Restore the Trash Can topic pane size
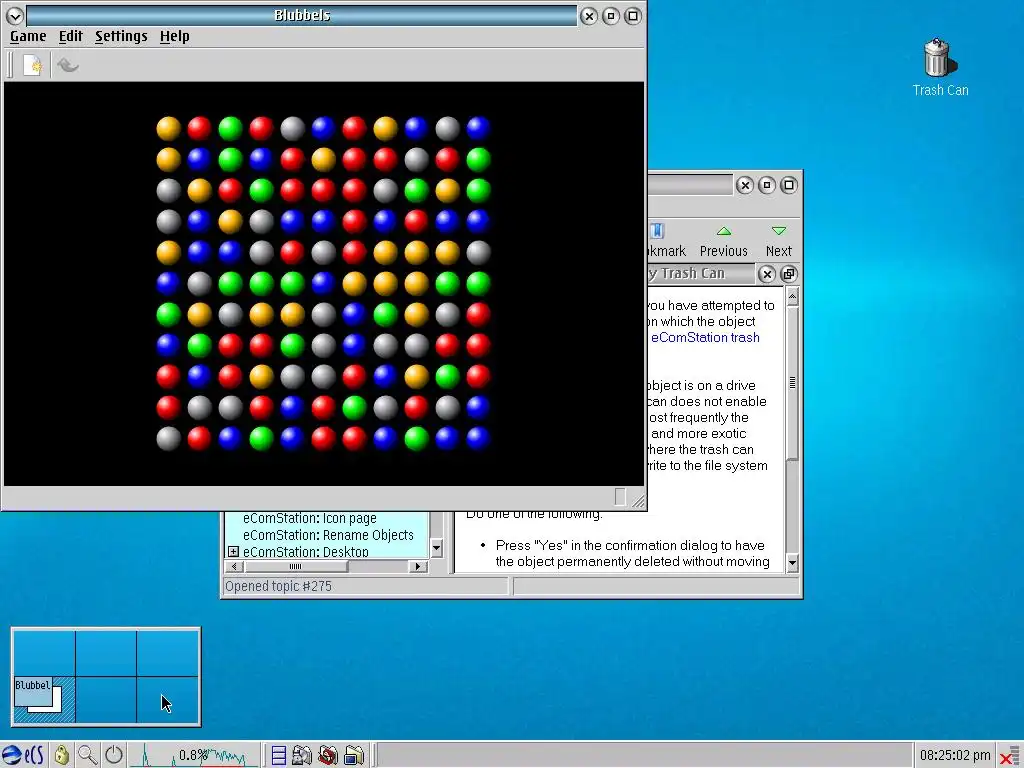 (x=788, y=274)
